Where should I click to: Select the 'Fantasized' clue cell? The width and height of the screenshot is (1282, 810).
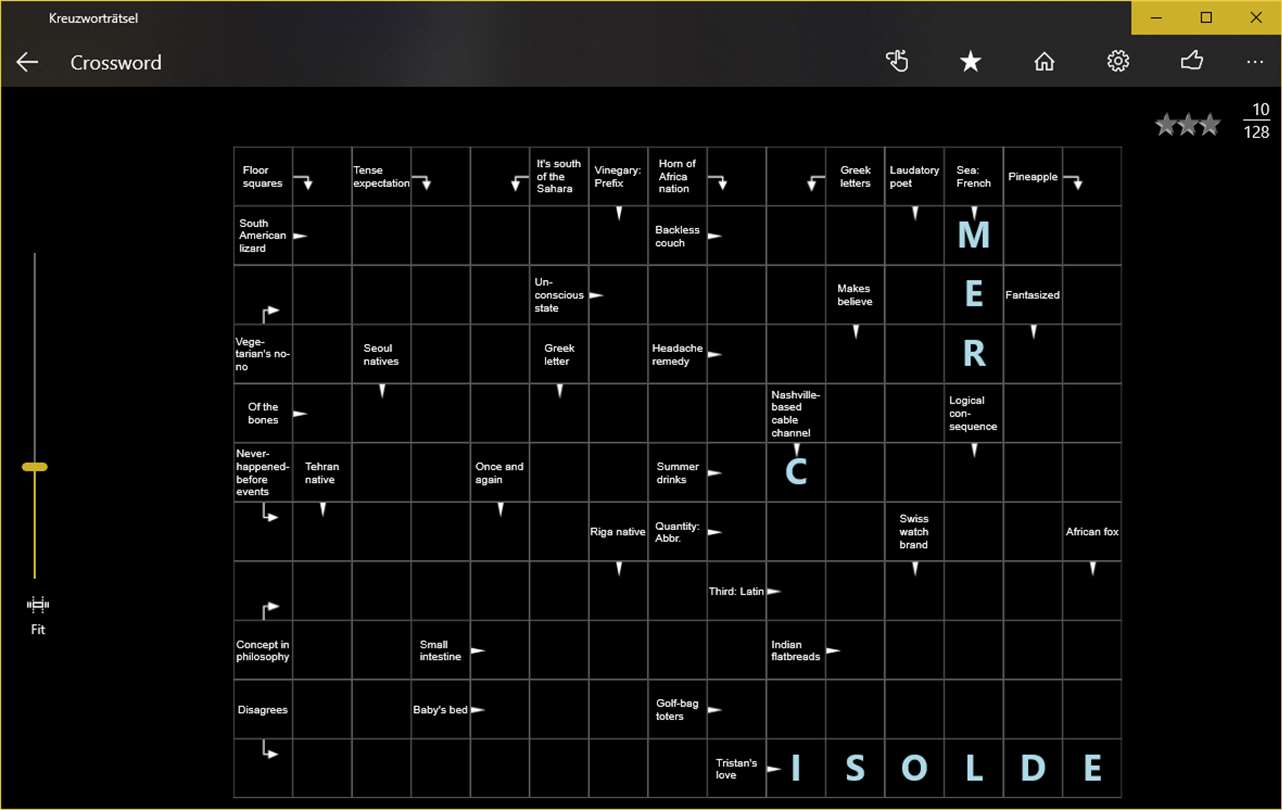(1033, 295)
